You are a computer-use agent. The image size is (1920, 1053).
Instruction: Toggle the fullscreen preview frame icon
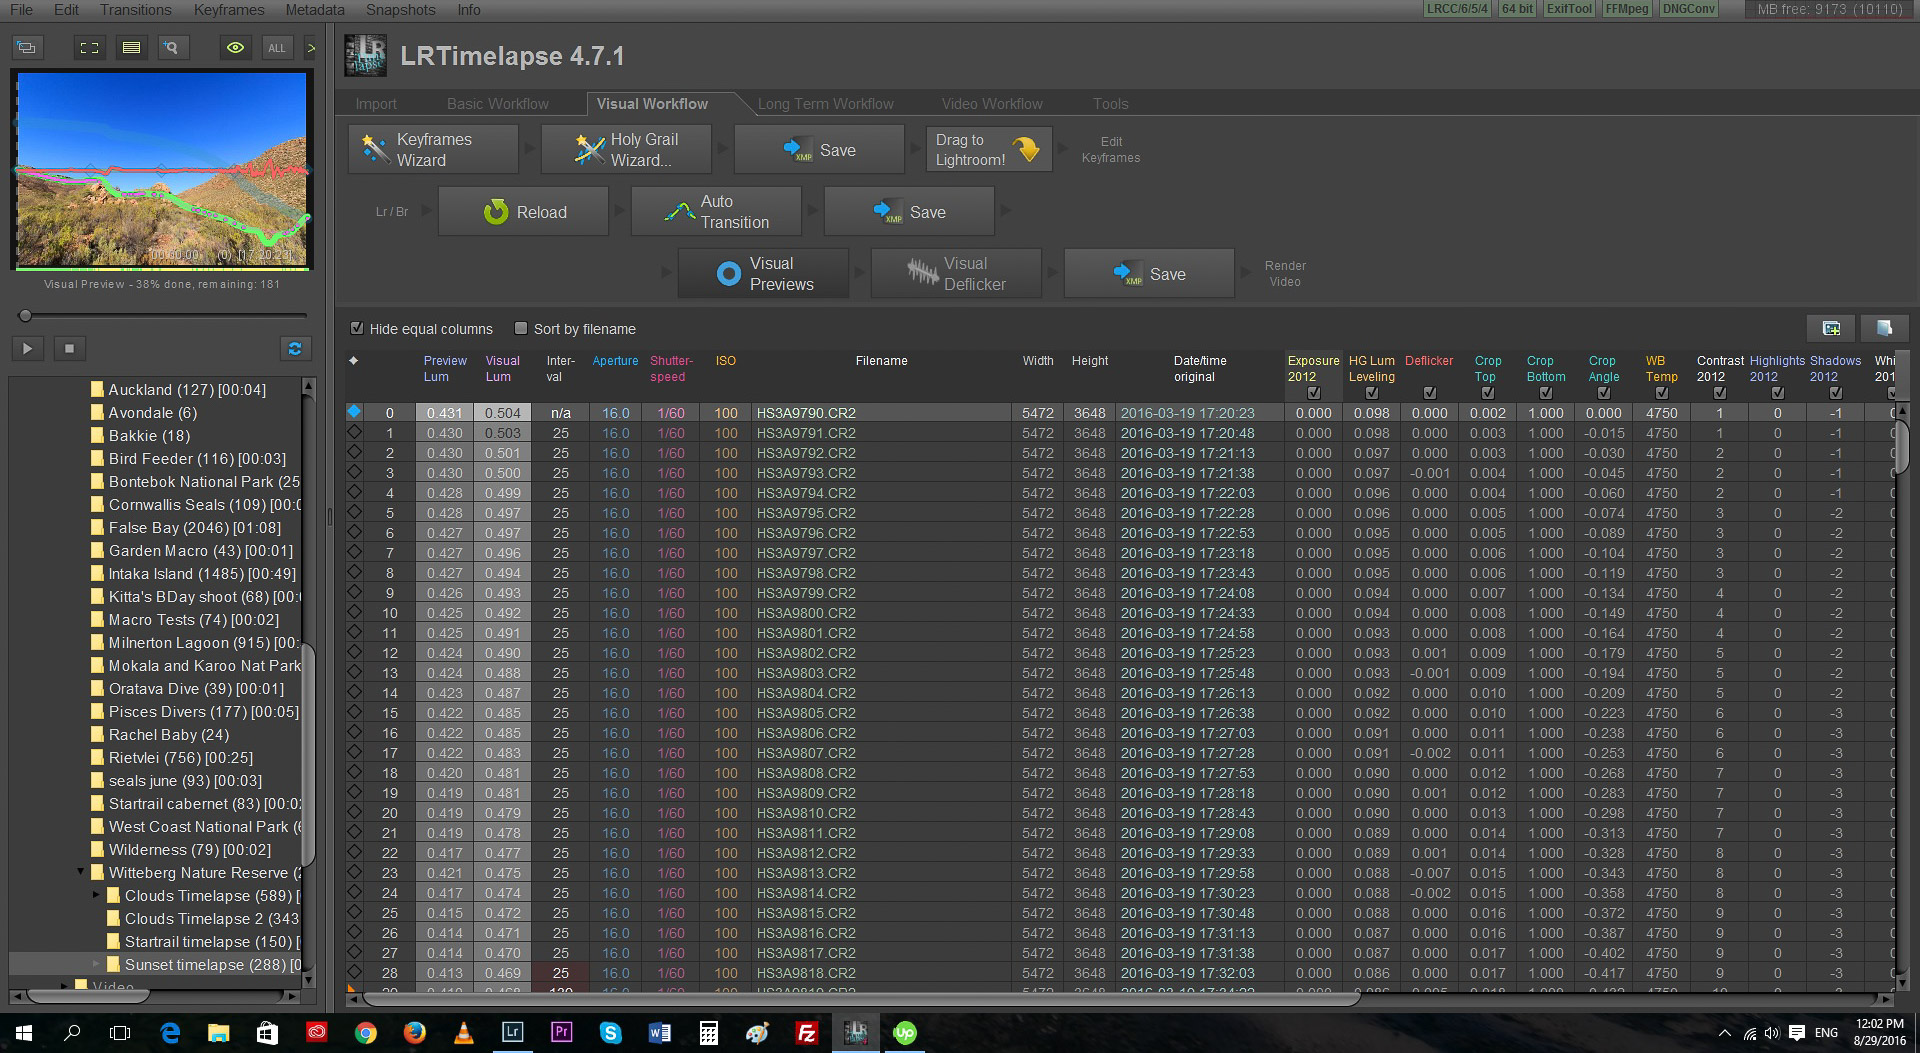[x=89, y=48]
